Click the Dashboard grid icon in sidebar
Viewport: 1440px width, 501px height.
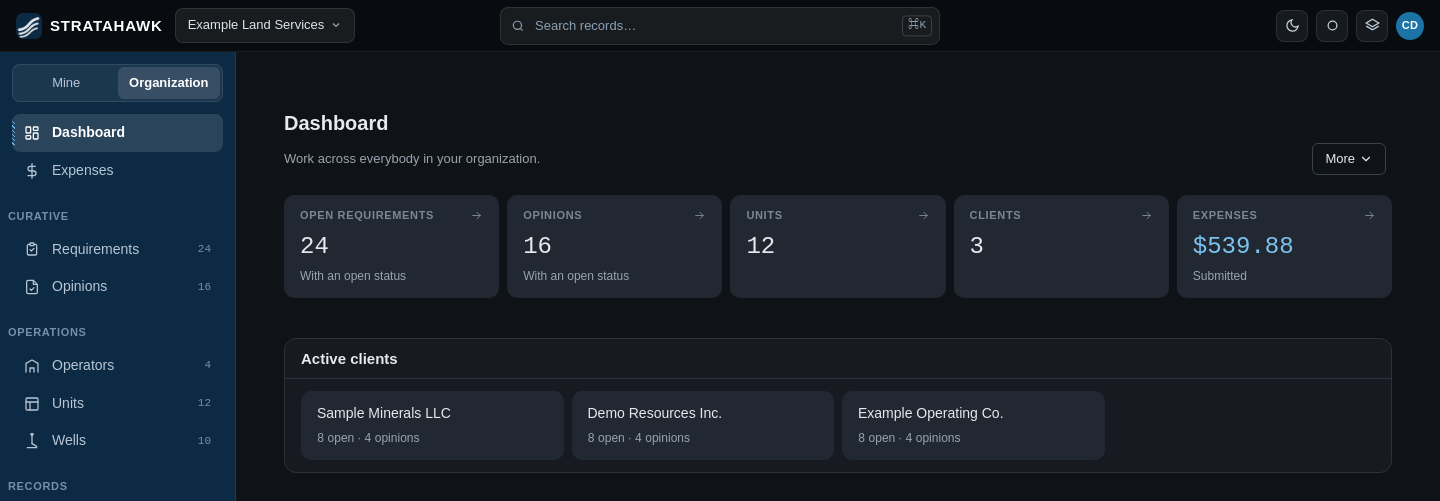point(32,132)
